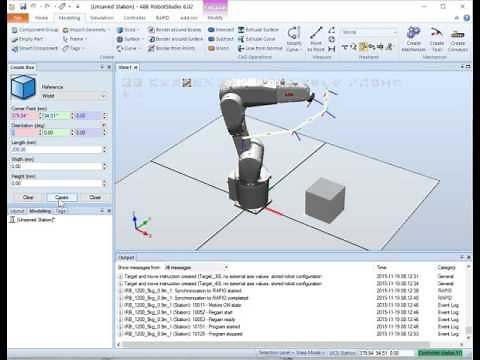Screen dimensions: 480x360
Task: Click the Controller status indicator
Action: [x=440, y=353]
